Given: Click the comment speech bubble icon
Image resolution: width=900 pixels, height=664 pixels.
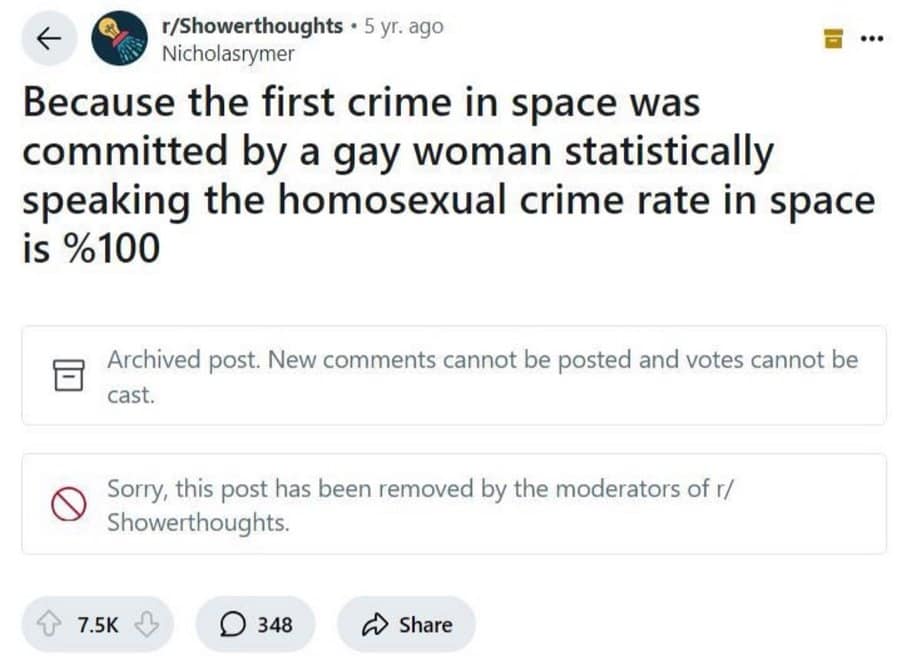Looking at the screenshot, I should [x=232, y=625].
